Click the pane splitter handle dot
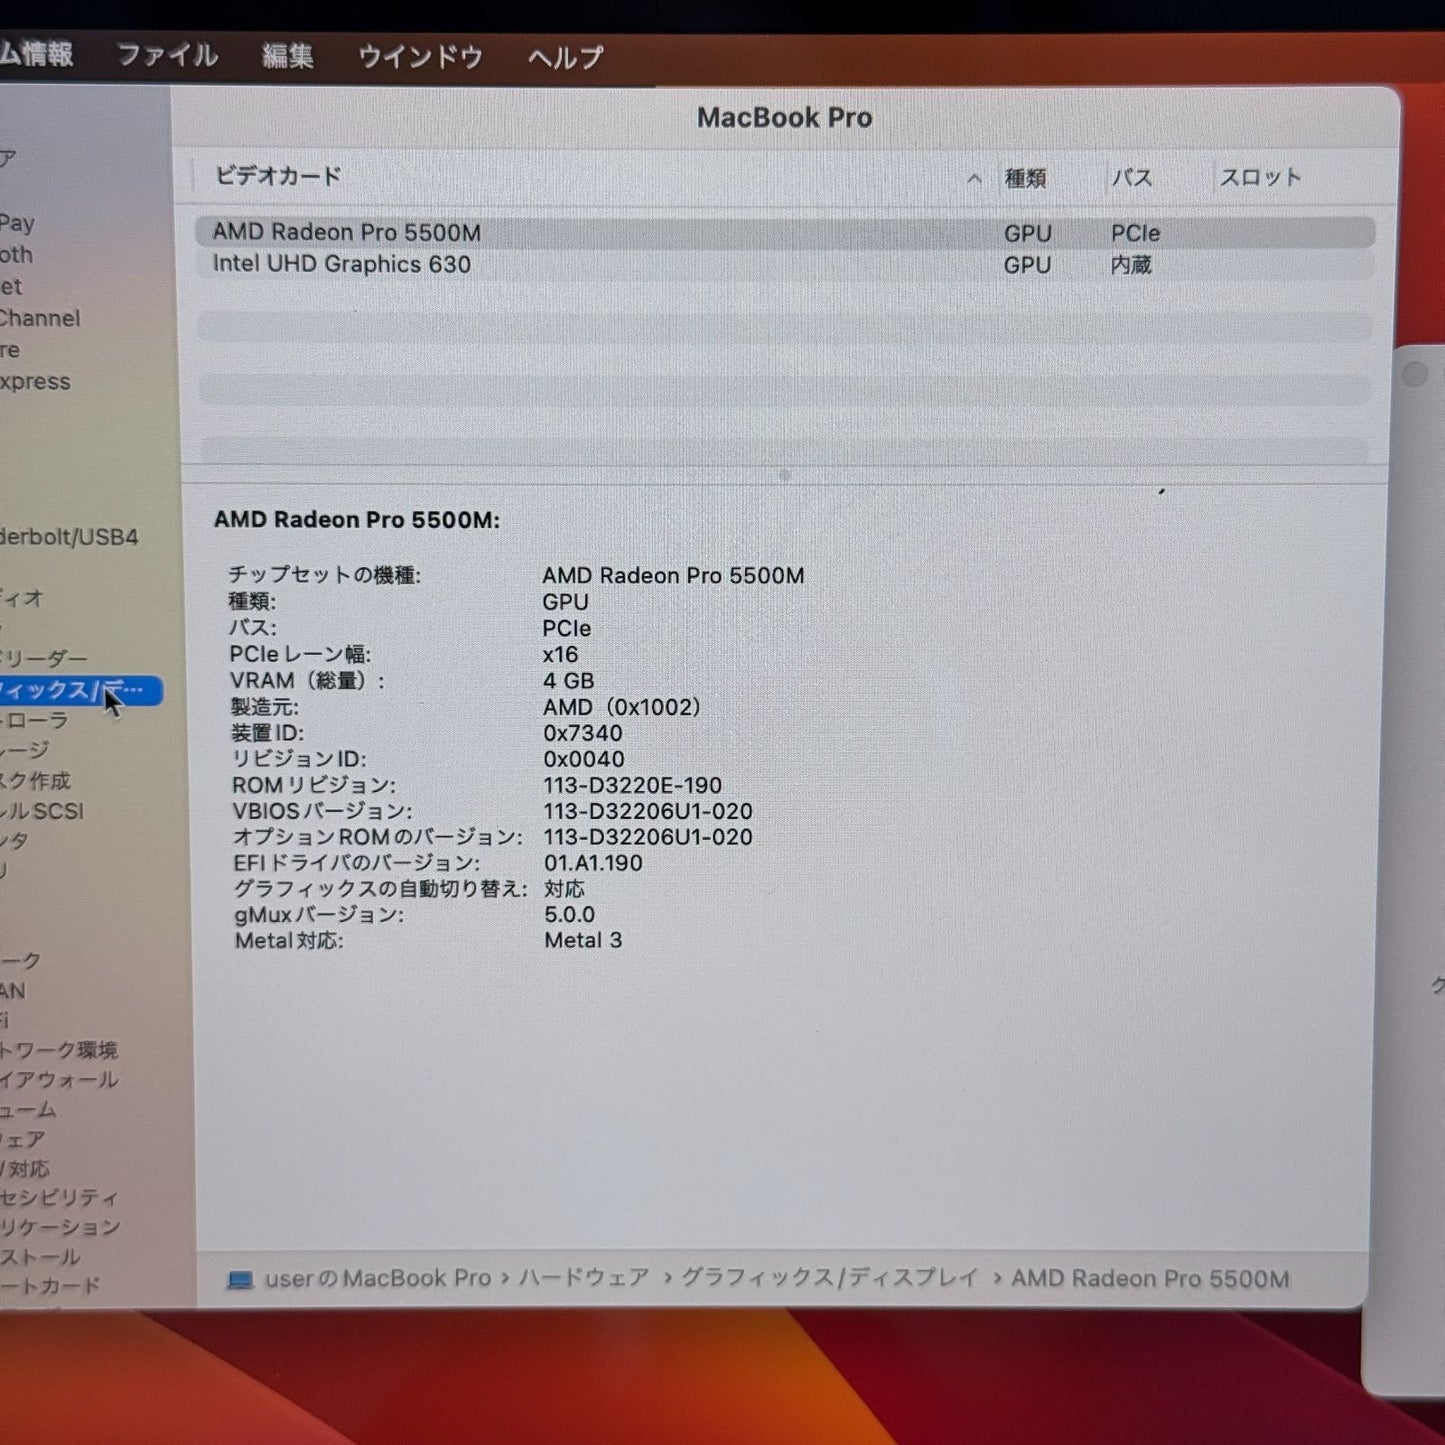 tap(785, 475)
